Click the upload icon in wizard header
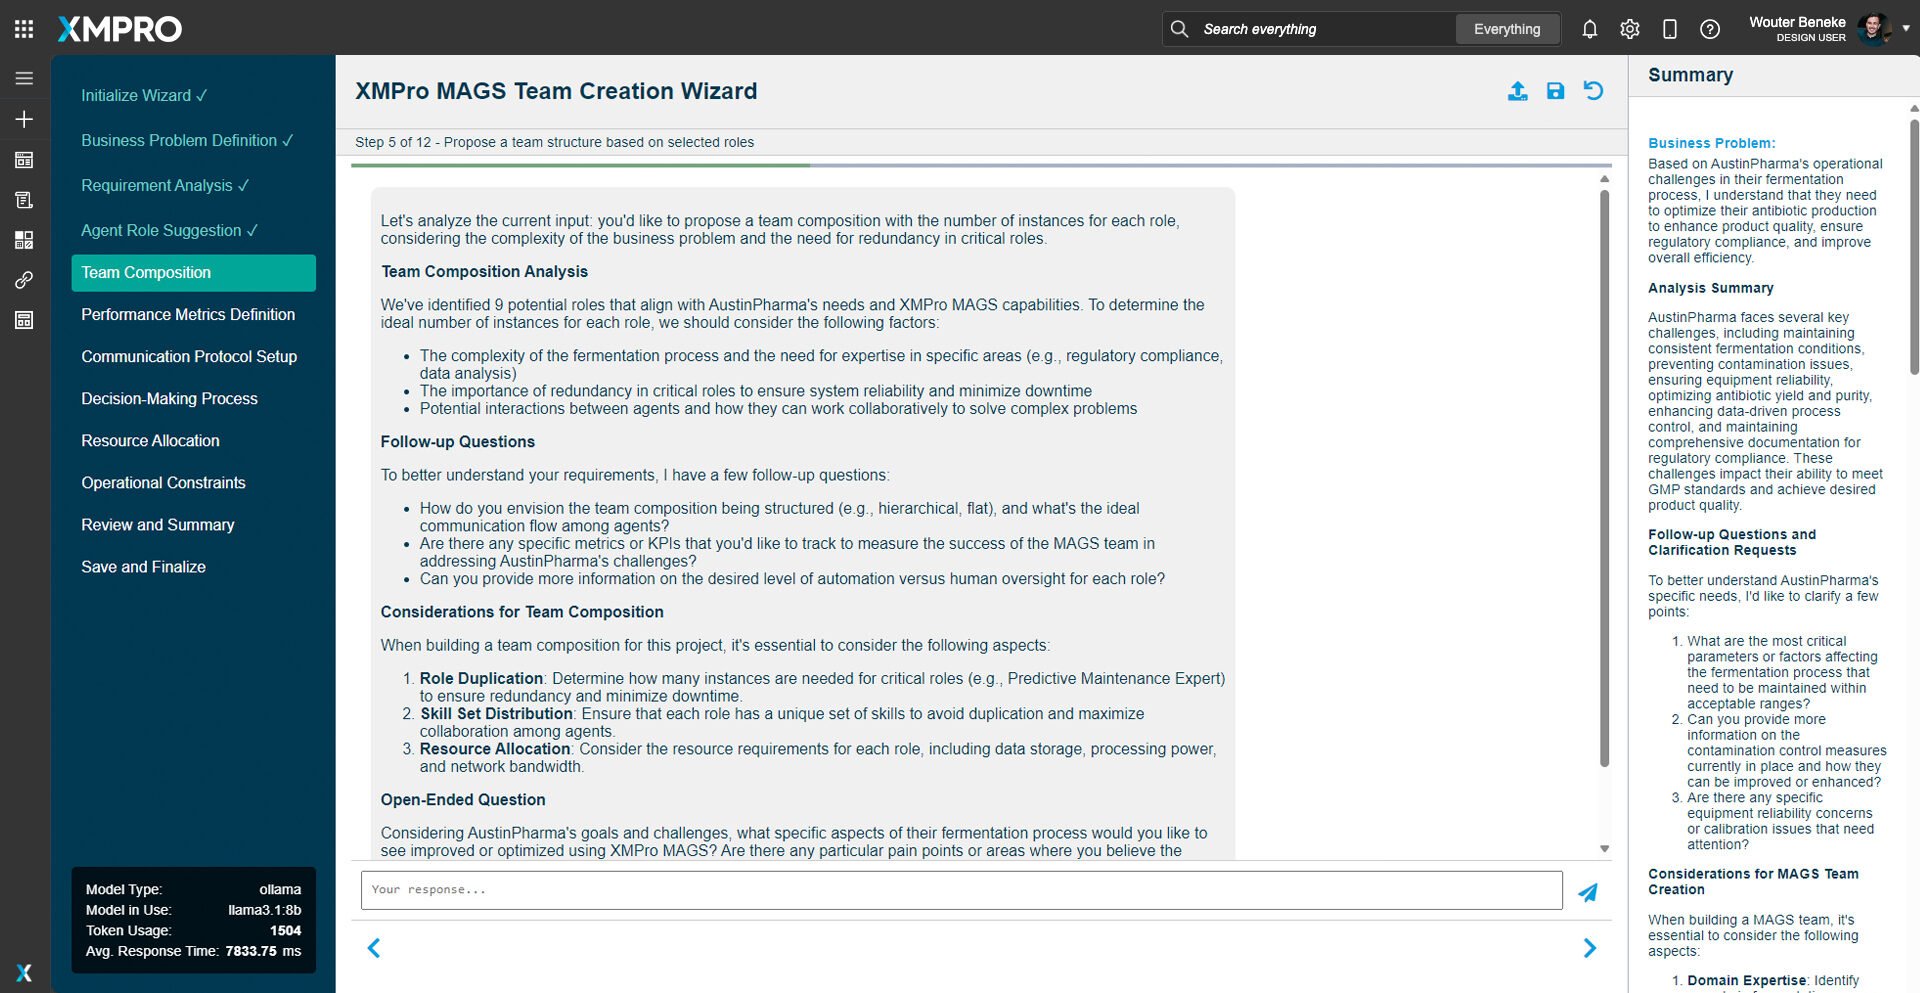The width and height of the screenshot is (1920, 993). coord(1517,91)
